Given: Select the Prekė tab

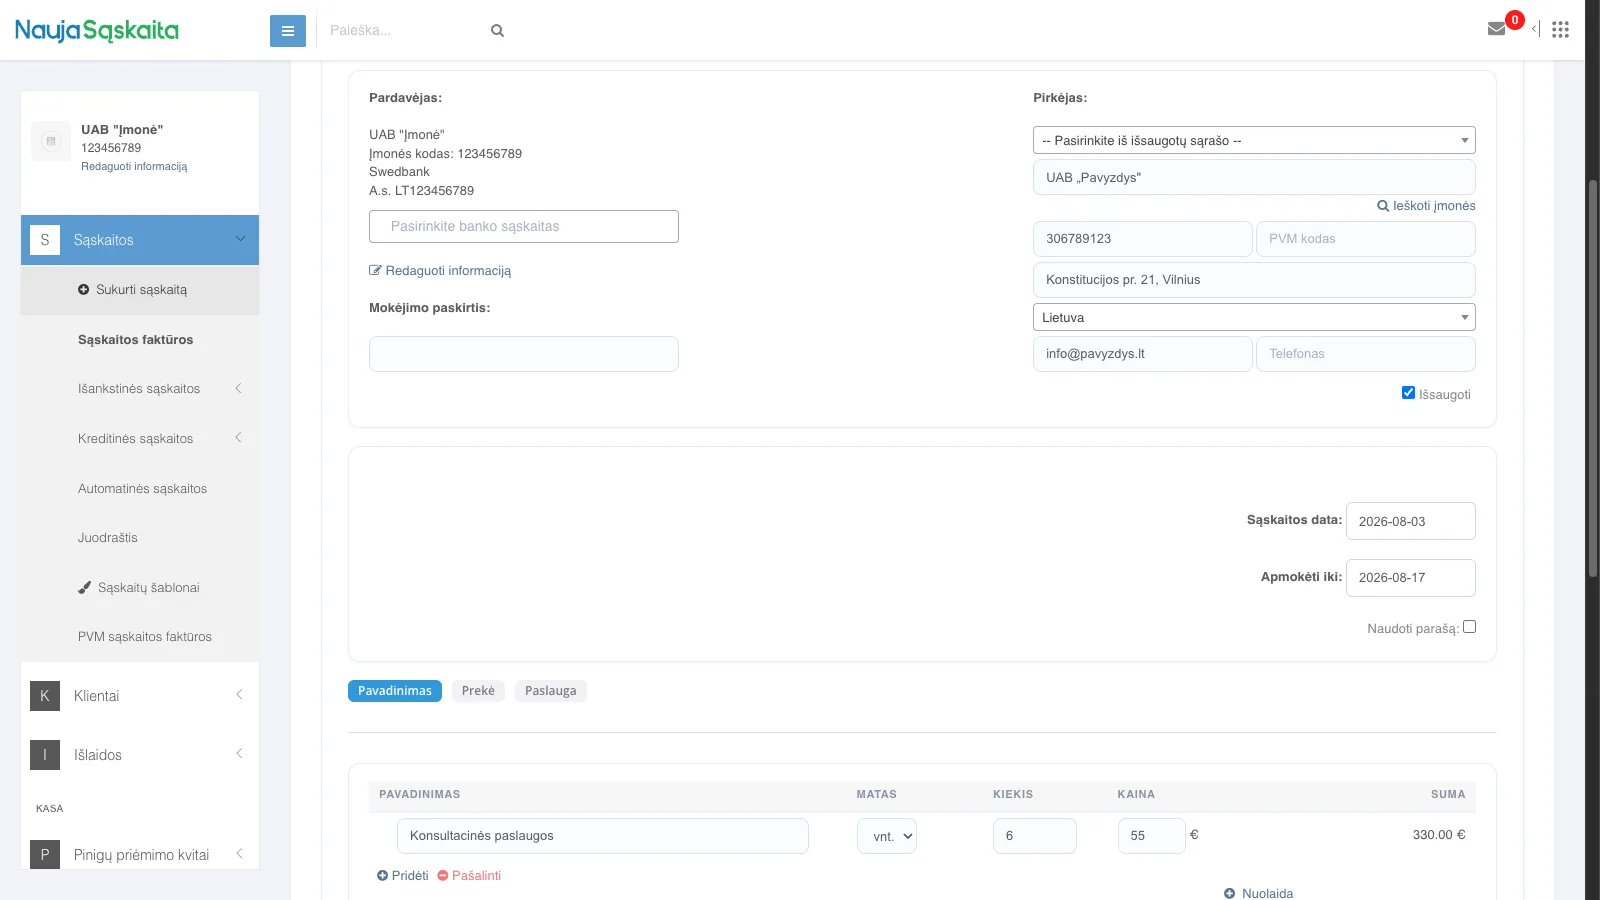Looking at the screenshot, I should pos(478,691).
